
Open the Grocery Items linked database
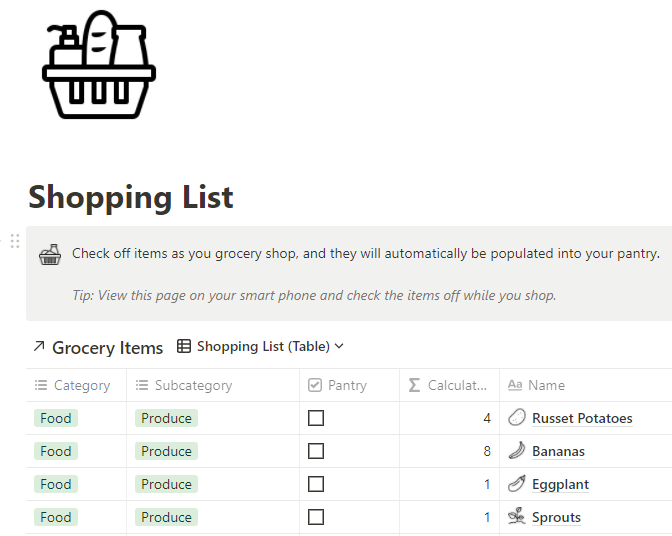click(107, 347)
